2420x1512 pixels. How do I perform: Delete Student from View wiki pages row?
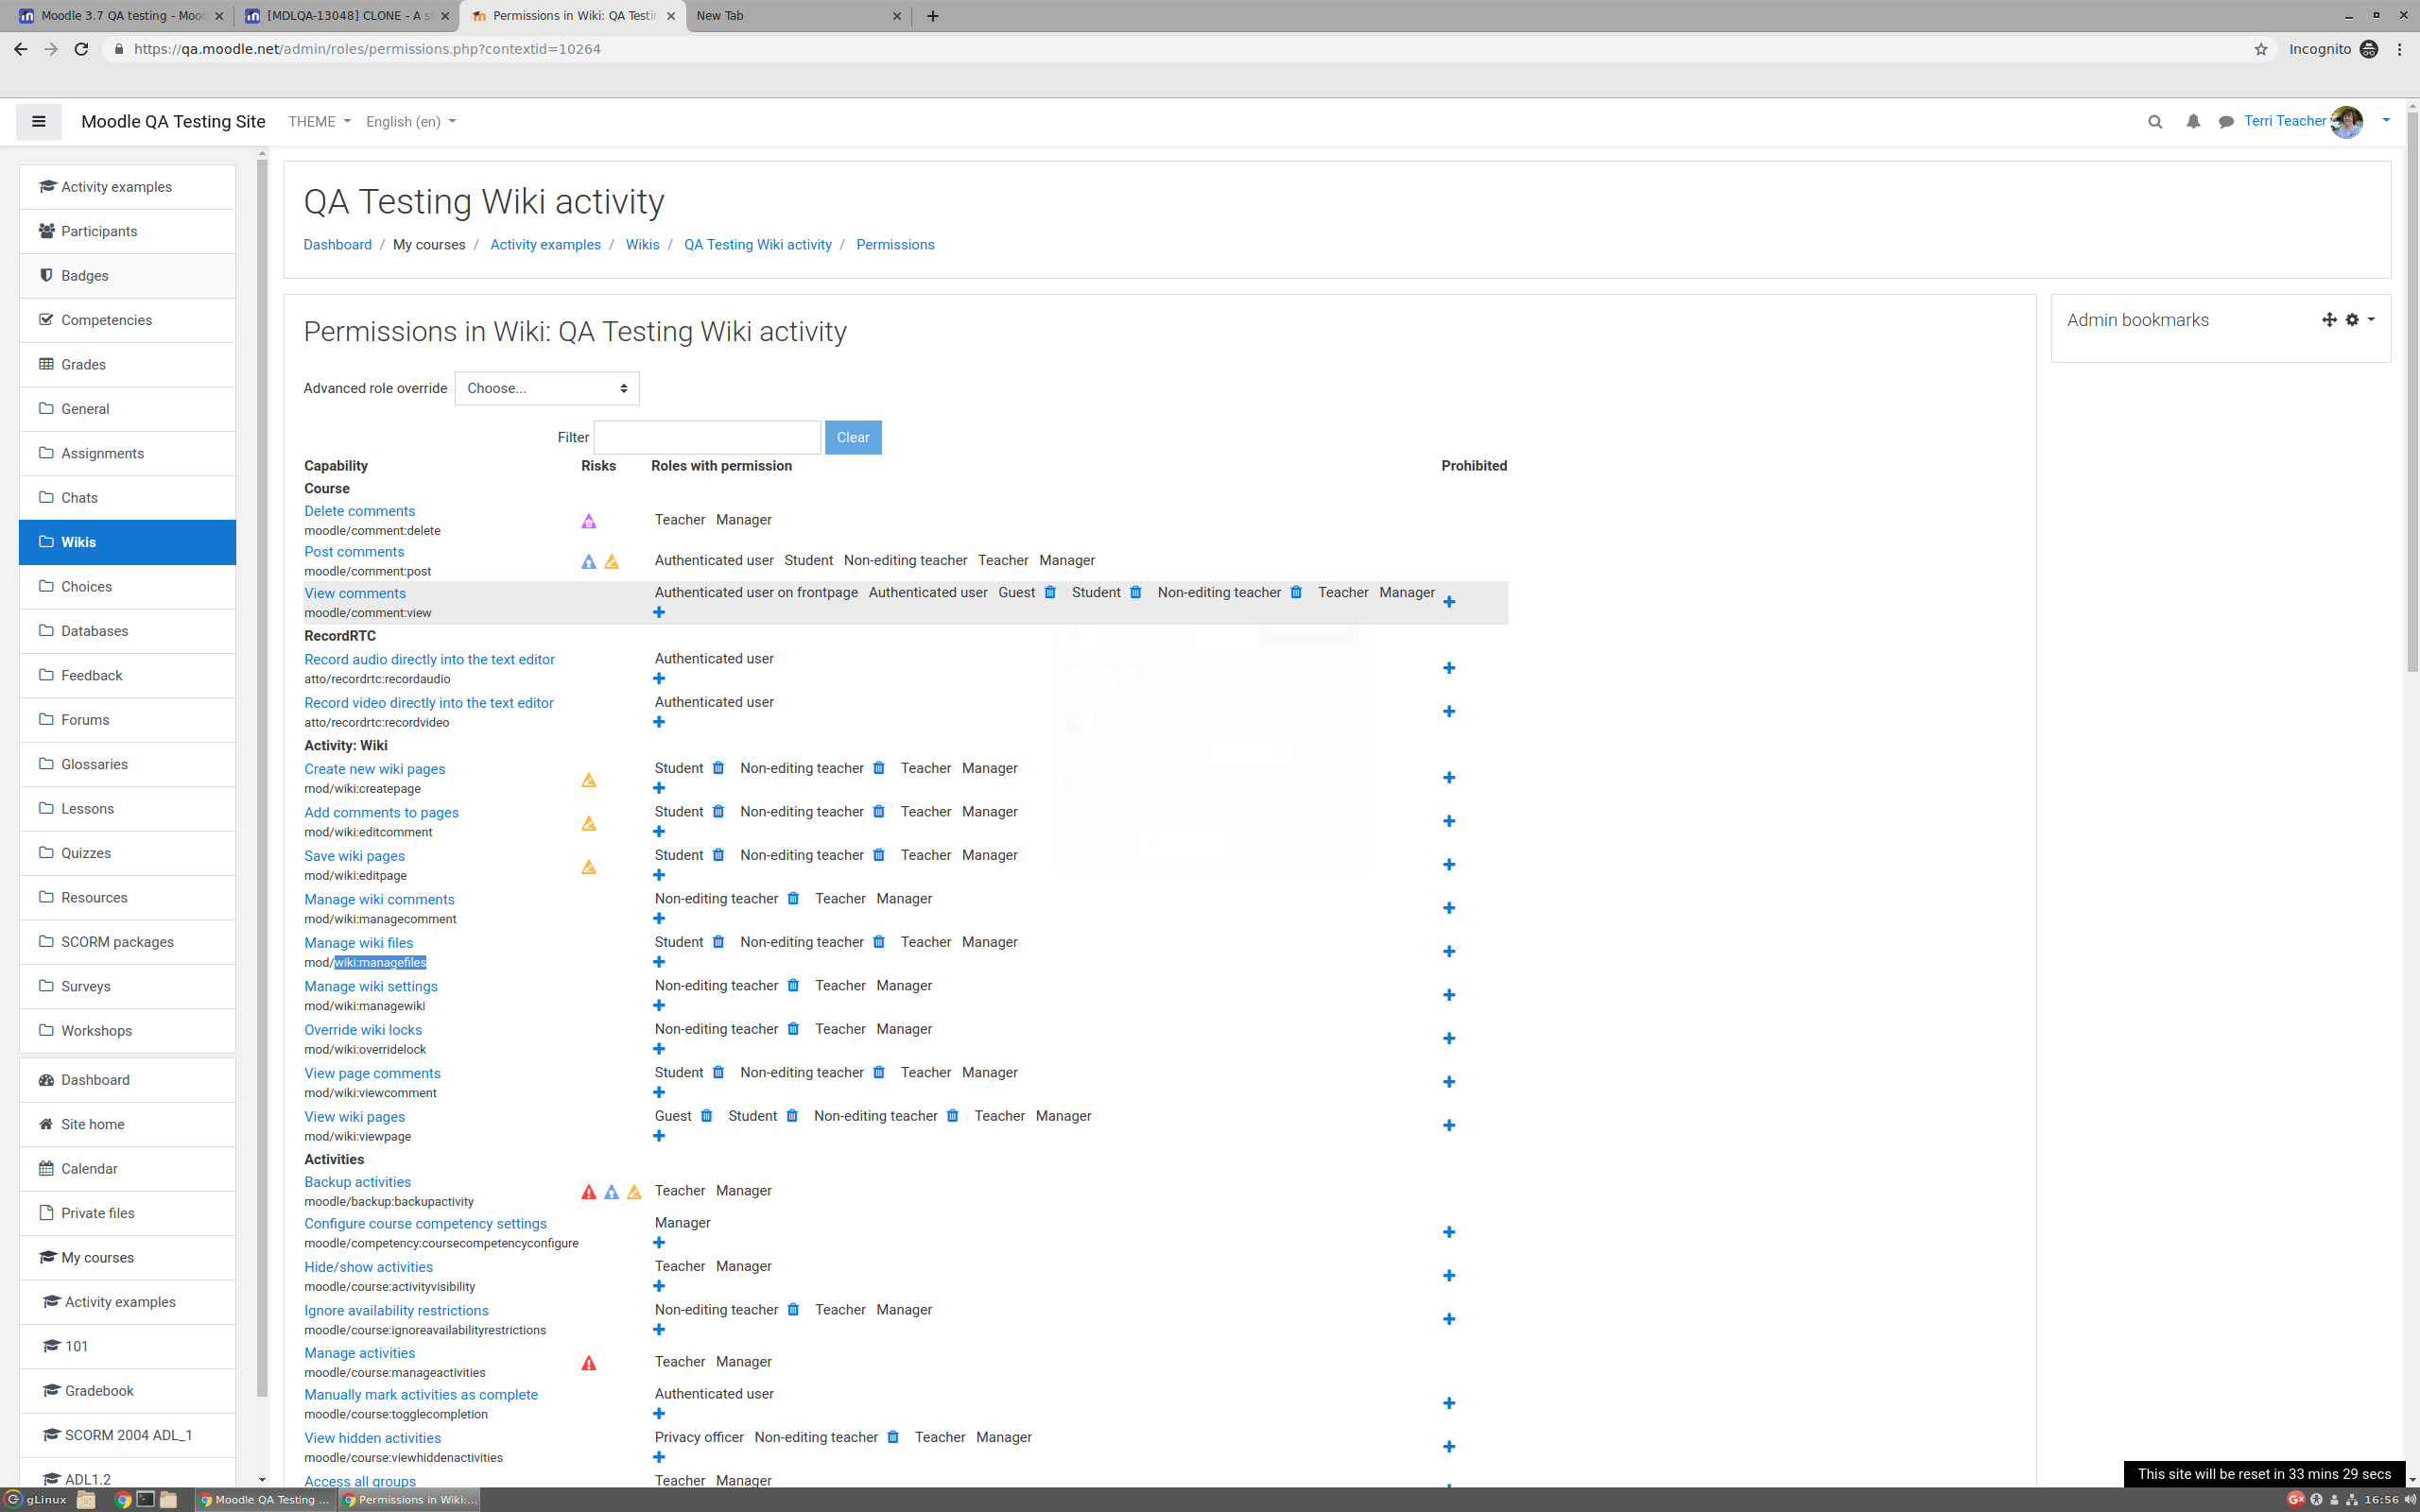coord(792,1116)
